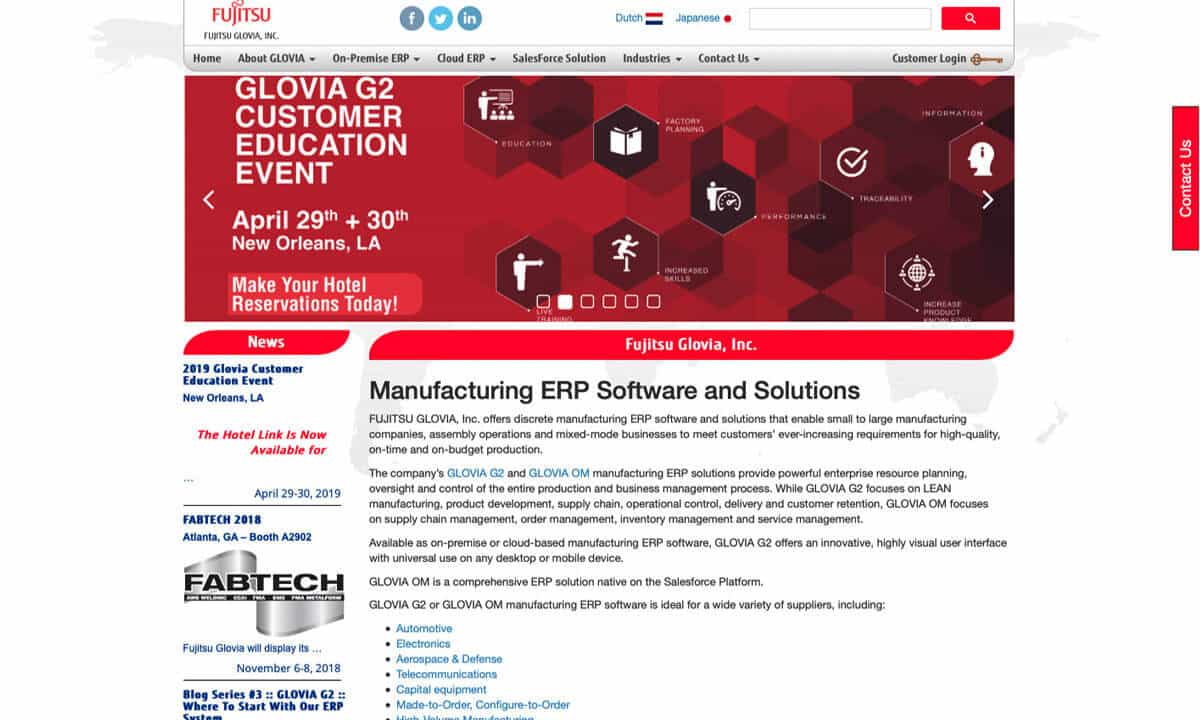
Task: Click the red search magnifier button
Action: coord(970,18)
